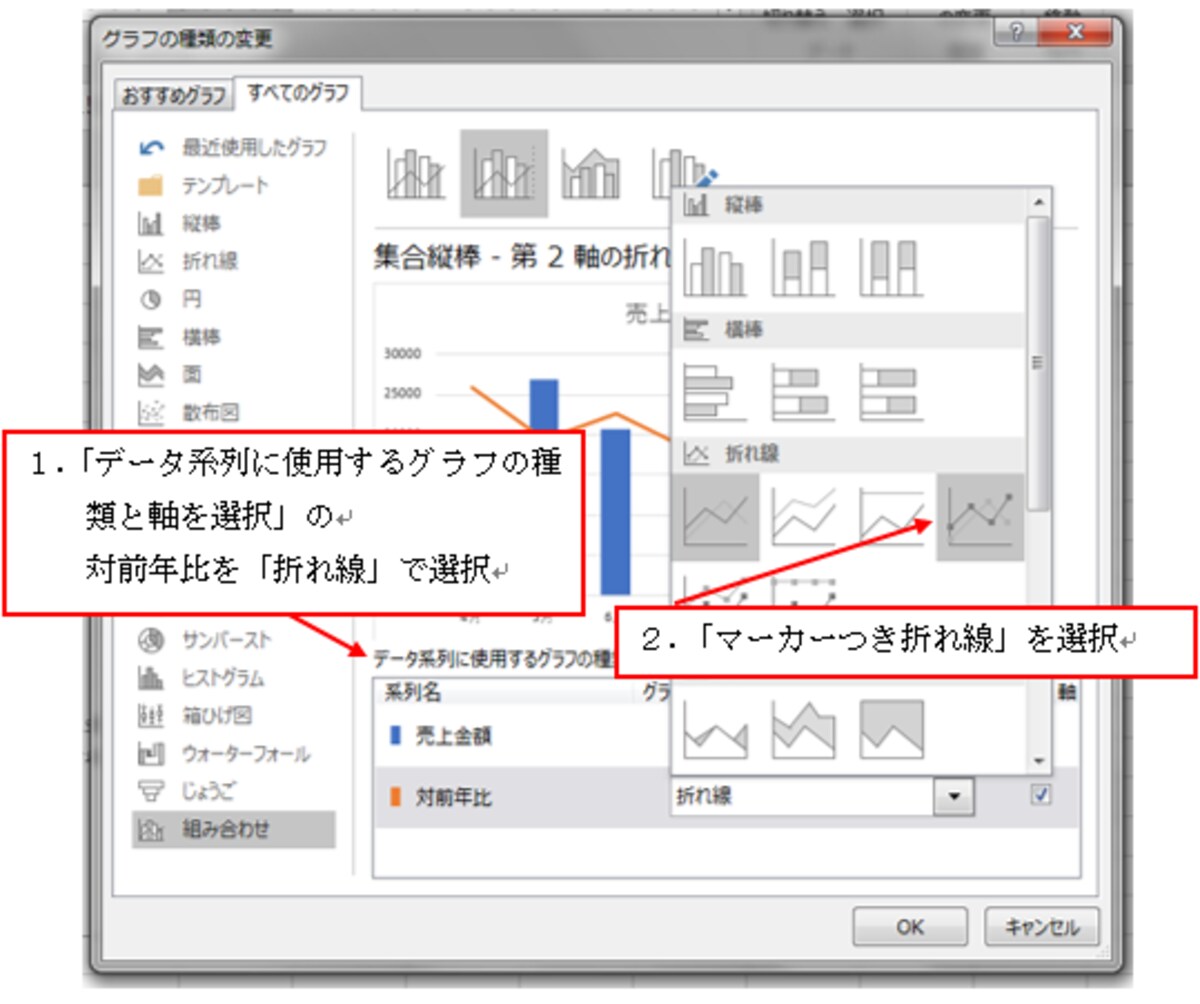Open the テンプレート chart category

coord(205,185)
